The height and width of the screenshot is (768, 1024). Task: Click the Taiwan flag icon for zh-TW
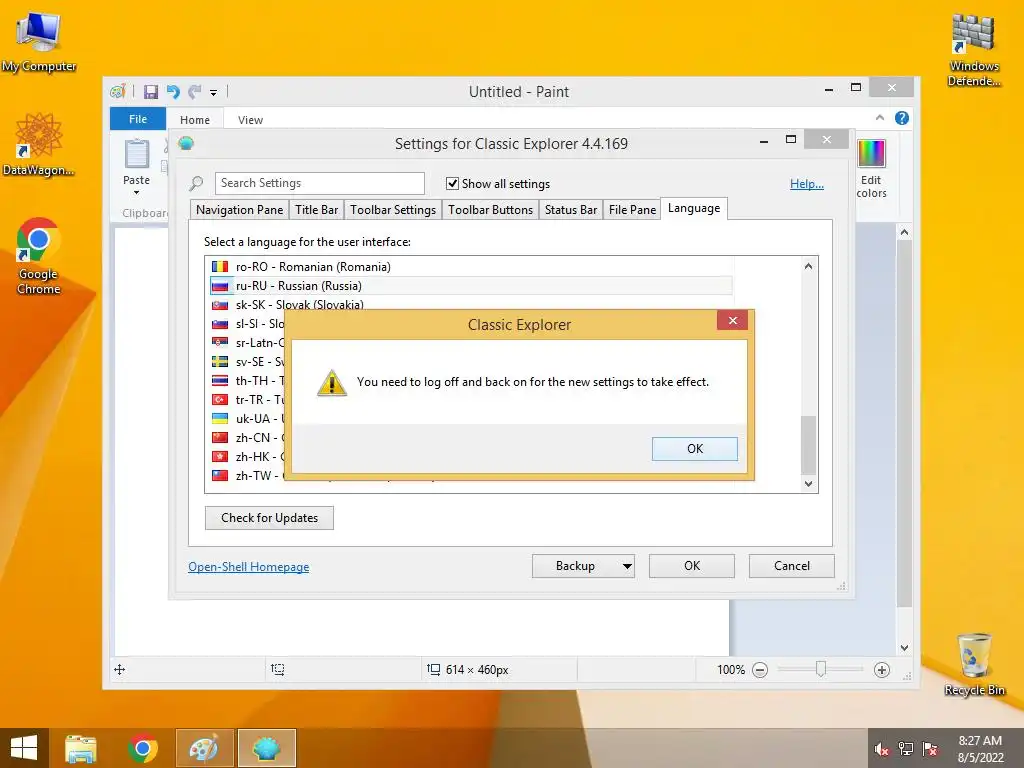coord(220,475)
